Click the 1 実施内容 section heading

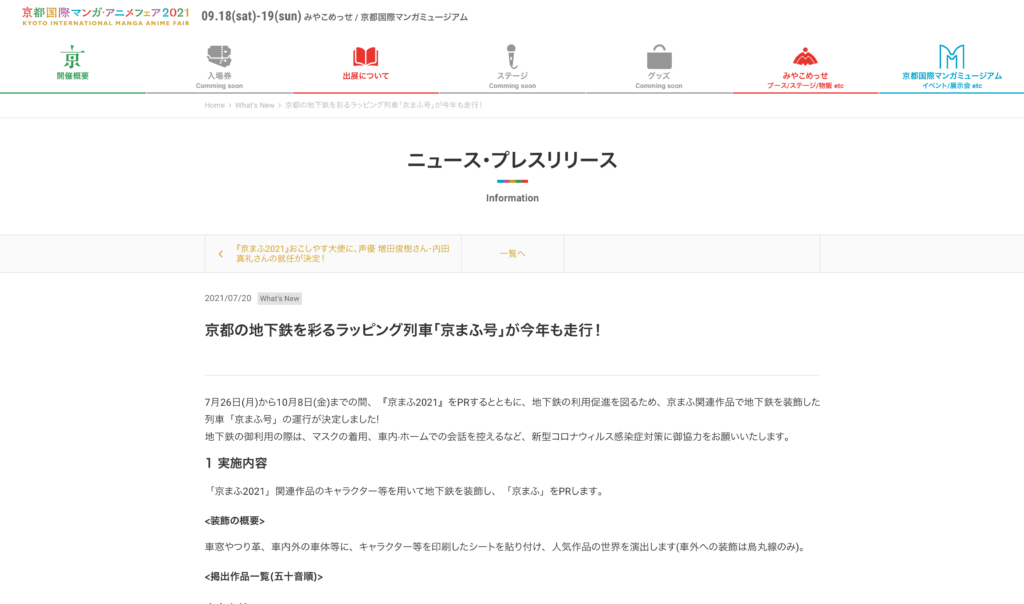pos(236,463)
